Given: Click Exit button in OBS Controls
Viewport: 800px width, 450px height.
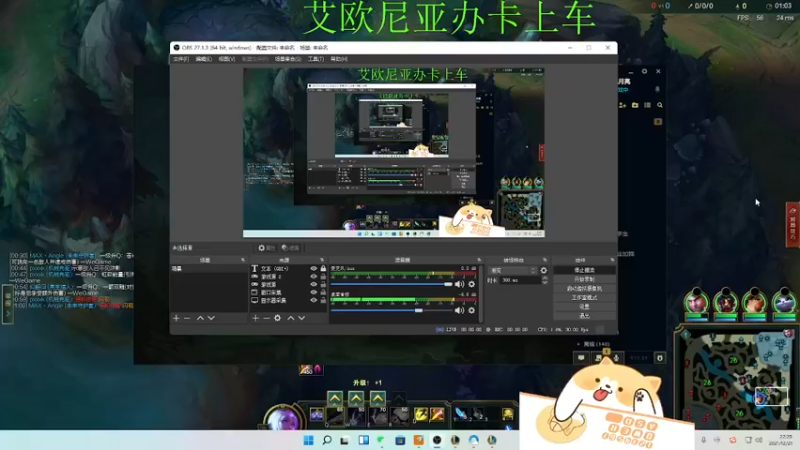Looking at the screenshot, I should (584, 316).
